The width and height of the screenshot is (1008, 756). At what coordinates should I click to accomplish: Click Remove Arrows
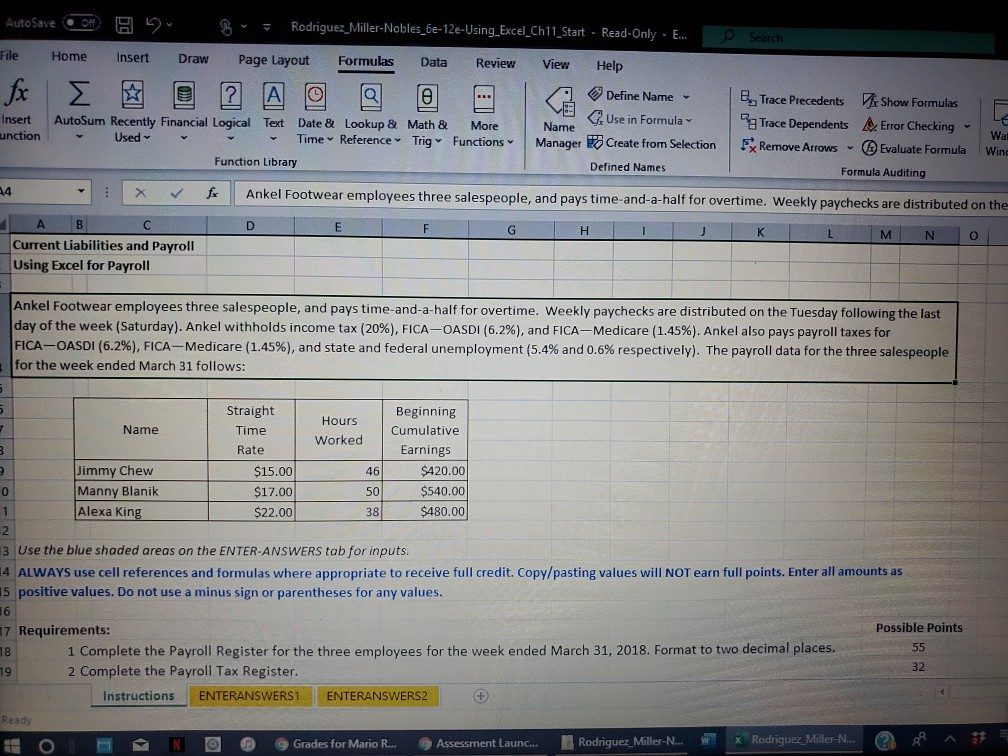[790, 146]
